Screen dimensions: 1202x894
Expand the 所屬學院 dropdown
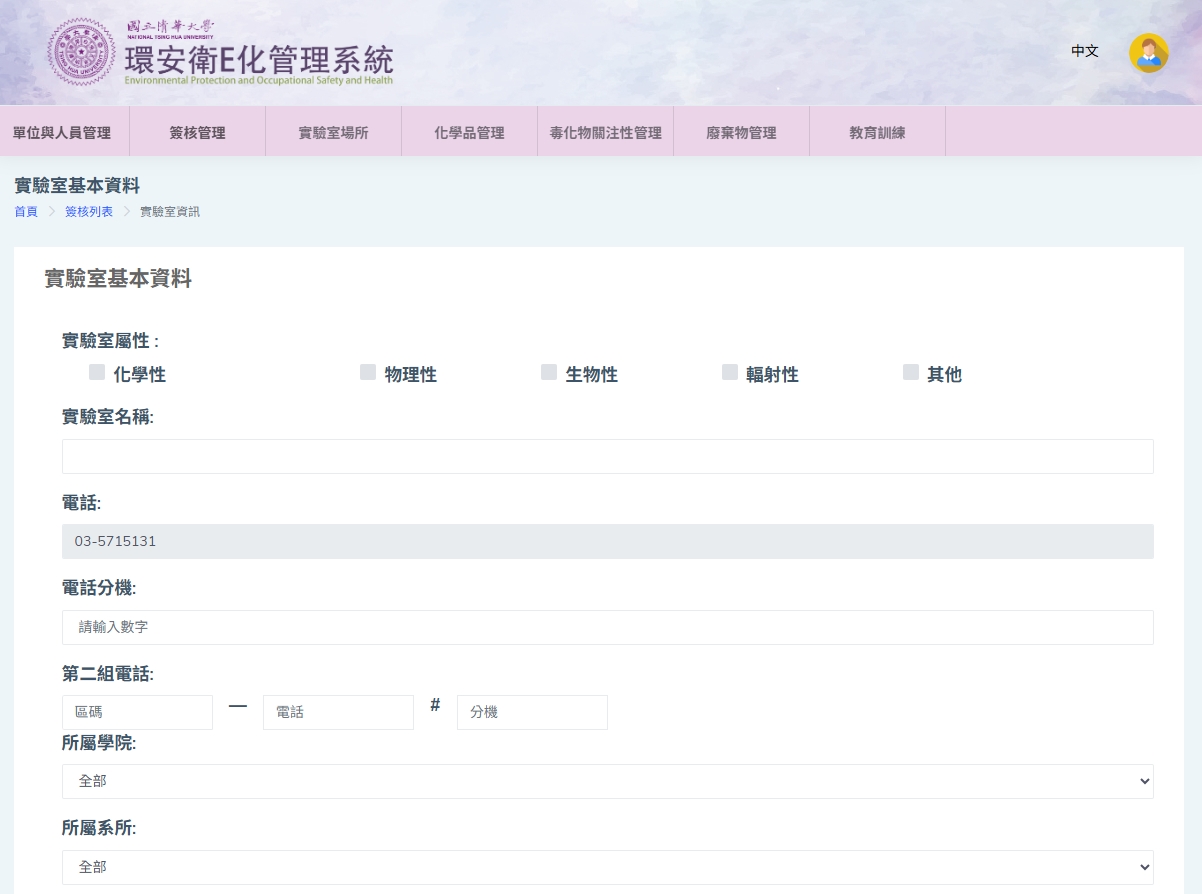coord(607,781)
